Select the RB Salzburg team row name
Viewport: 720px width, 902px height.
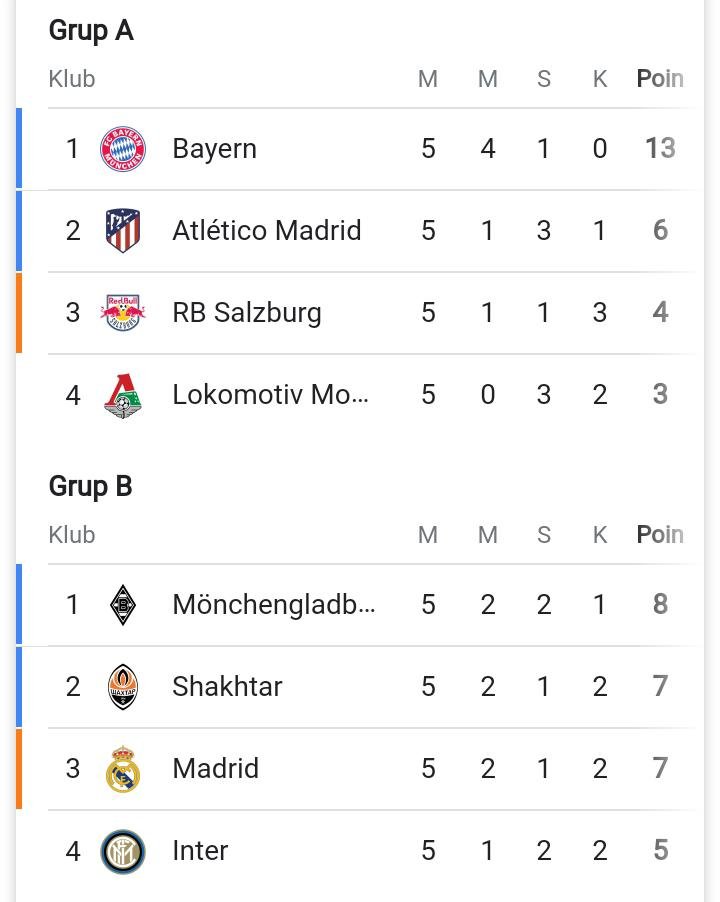[247, 313]
